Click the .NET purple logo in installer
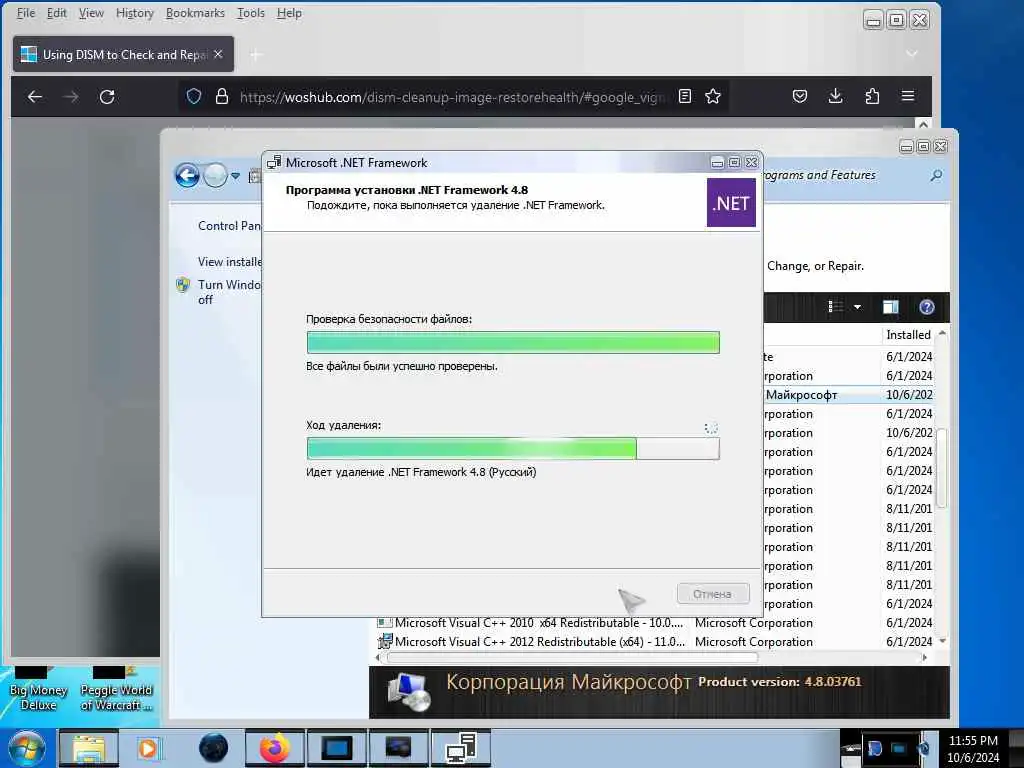The height and width of the screenshot is (768, 1024). pyautogui.click(x=731, y=203)
